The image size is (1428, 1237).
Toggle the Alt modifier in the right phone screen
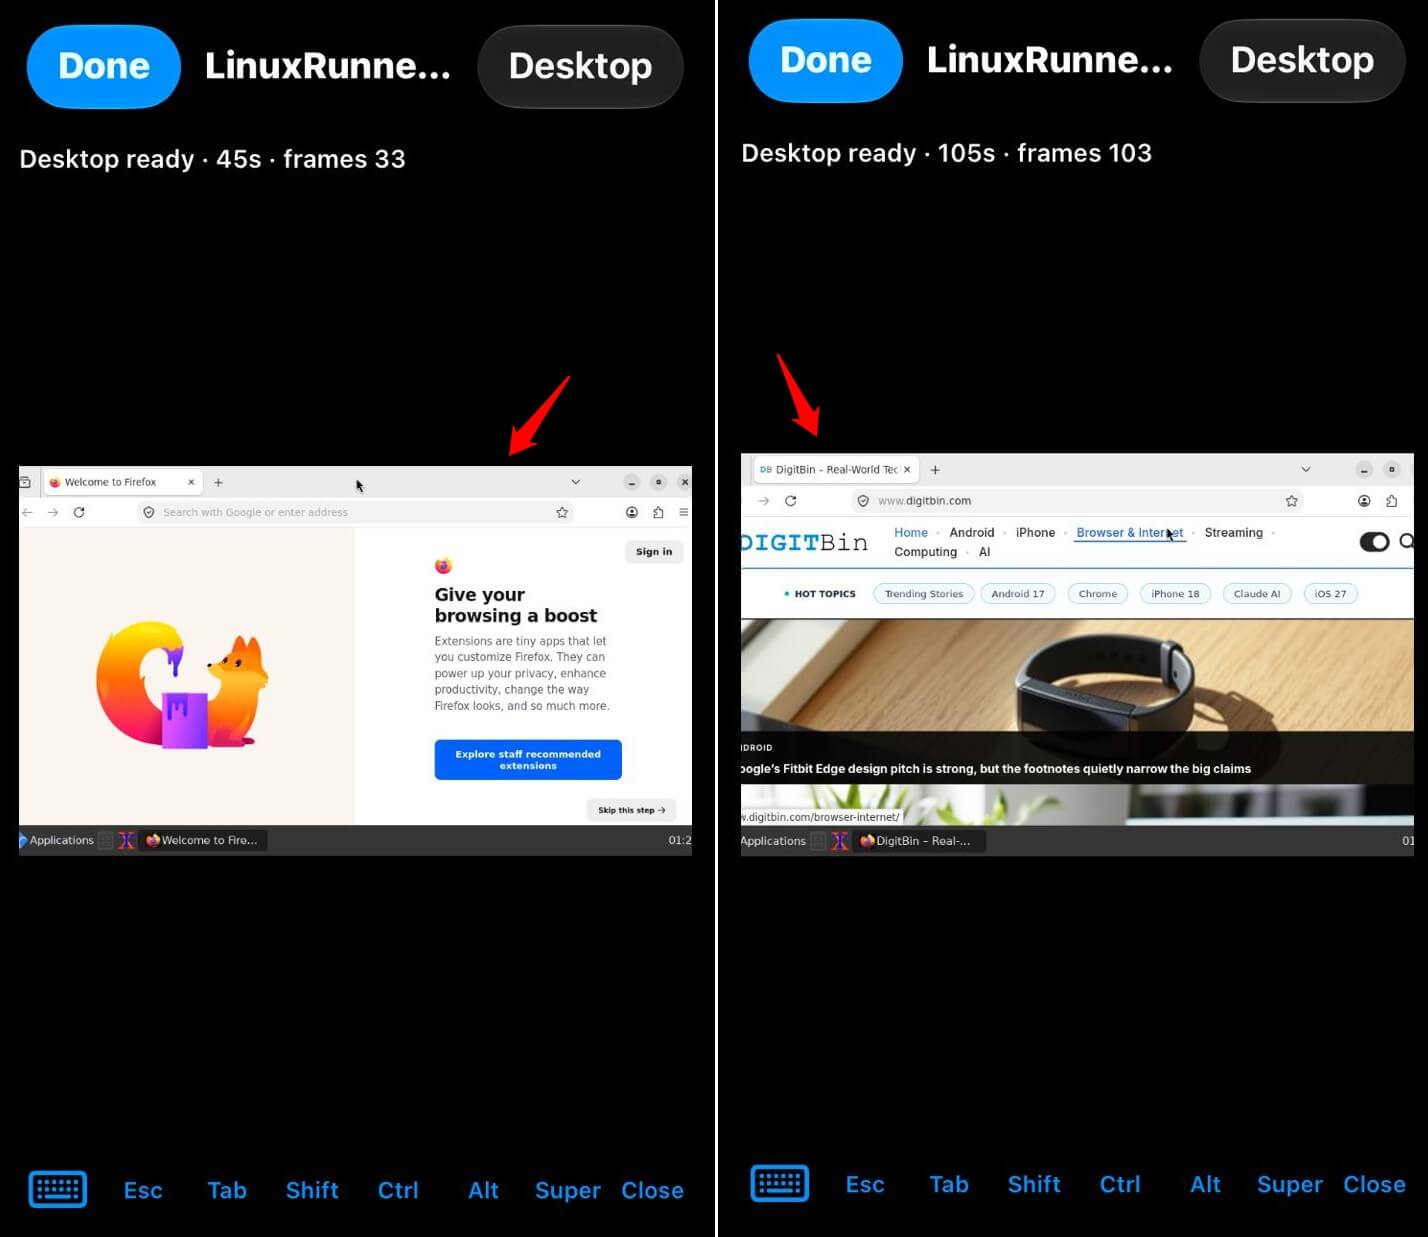[1205, 1184]
